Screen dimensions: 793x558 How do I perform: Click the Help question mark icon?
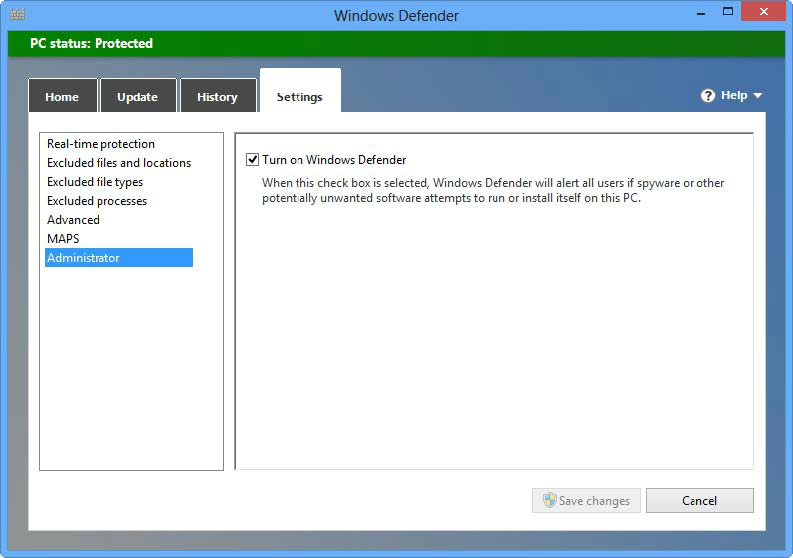[x=708, y=96]
